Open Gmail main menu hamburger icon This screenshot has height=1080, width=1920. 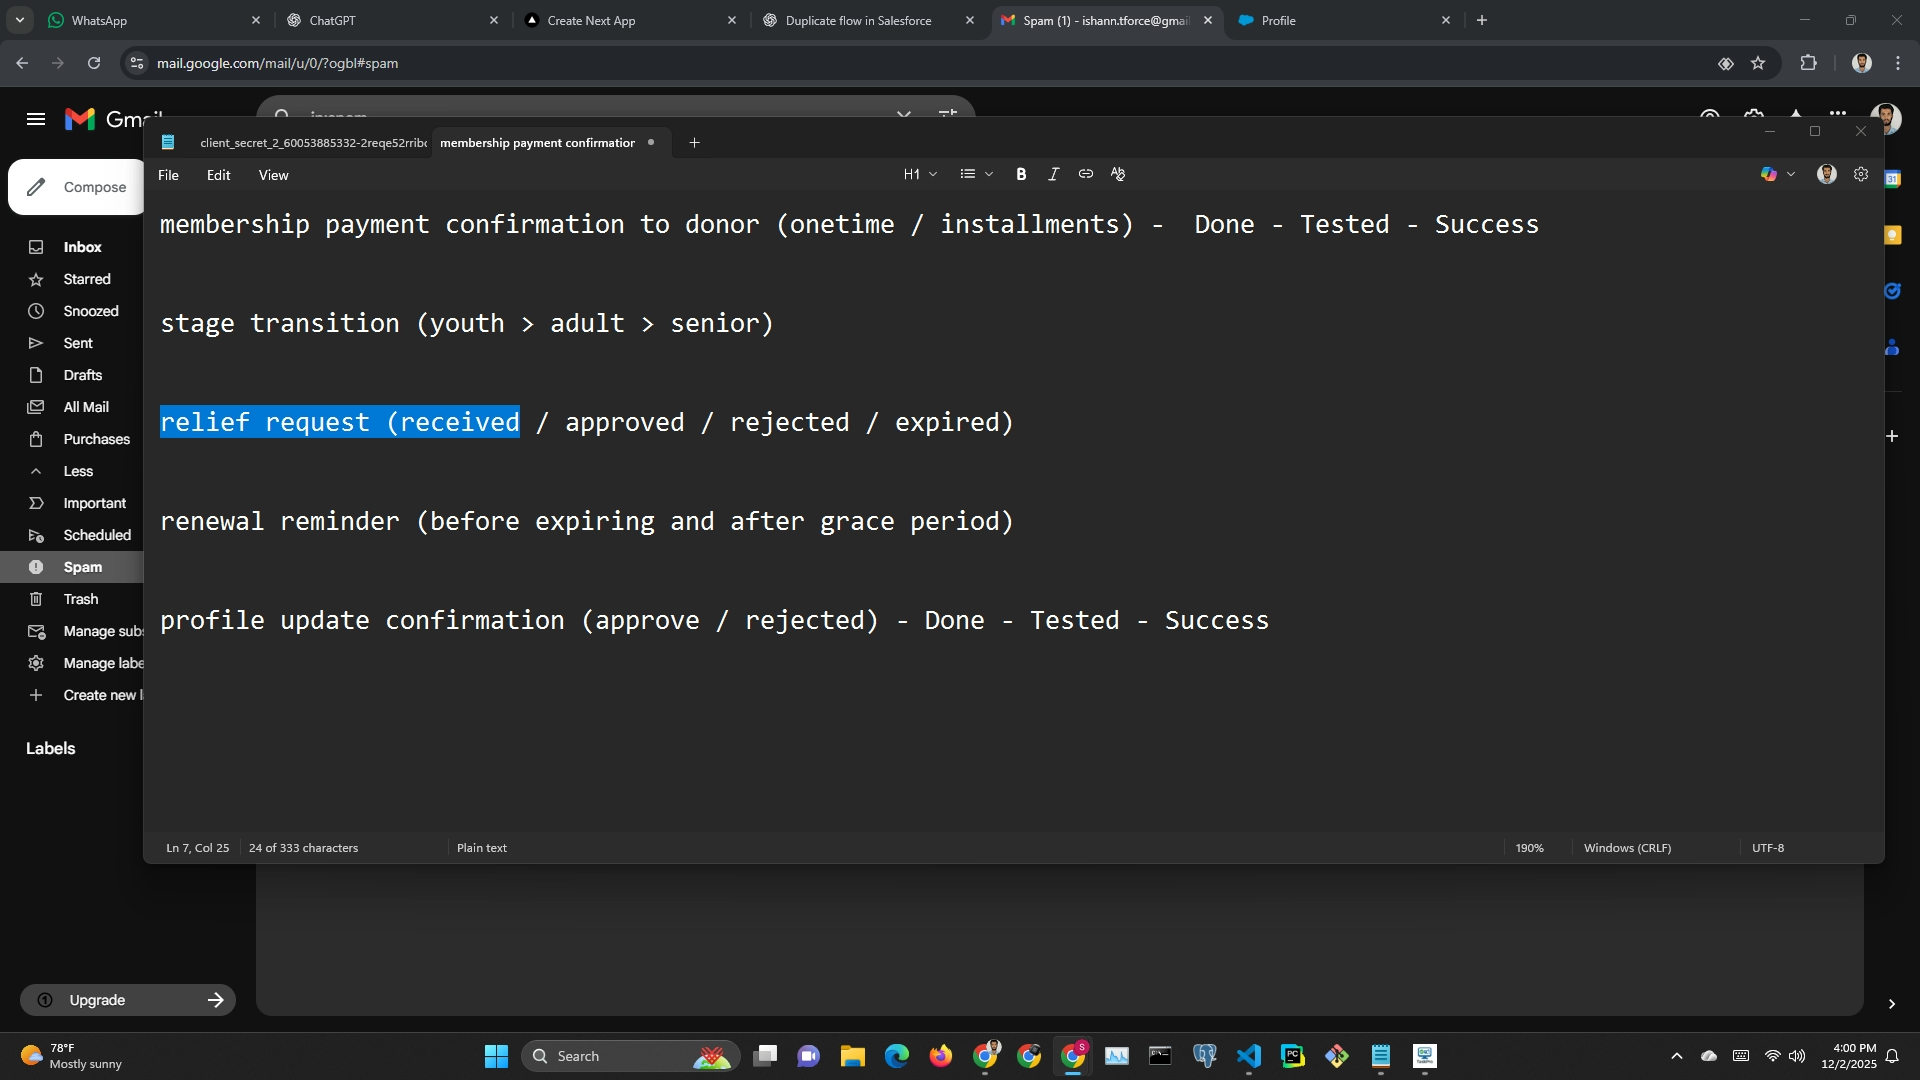(x=36, y=119)
